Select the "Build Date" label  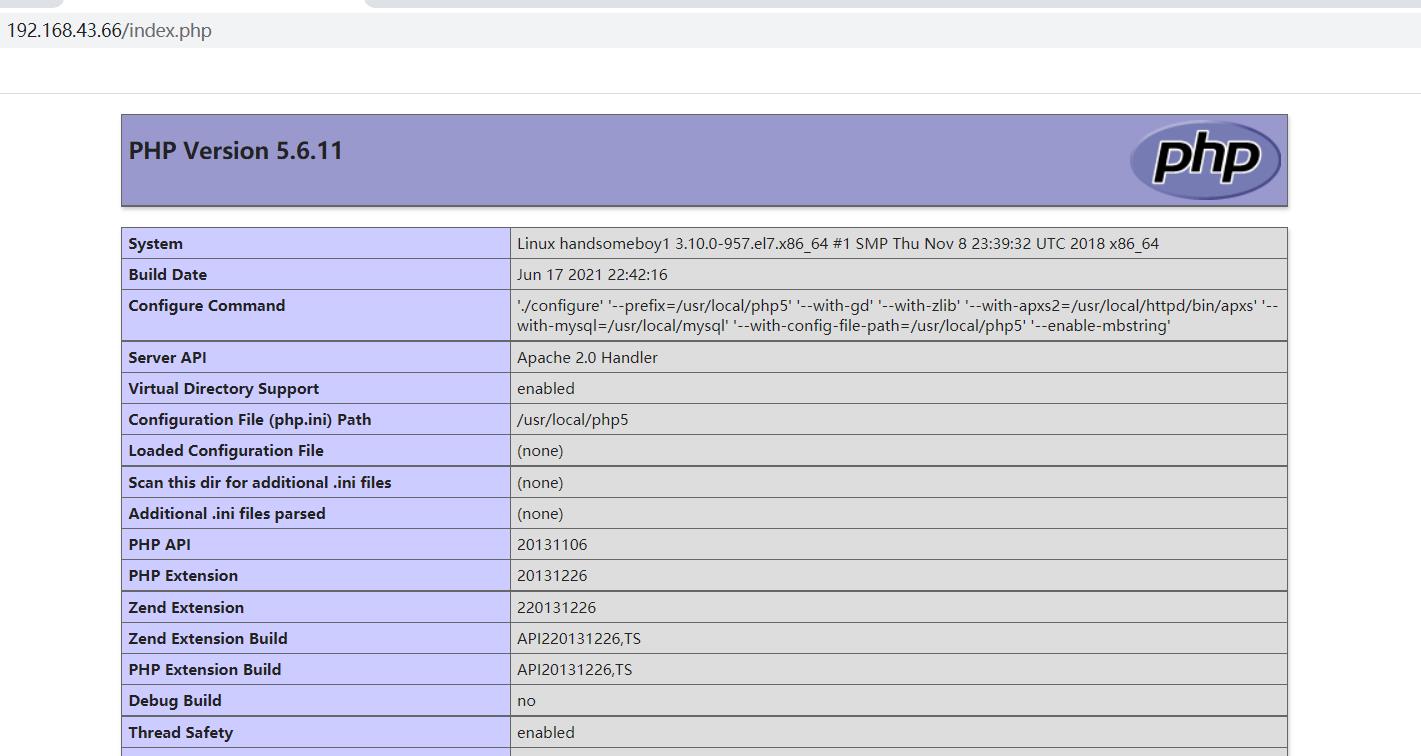click(x=168, y=275)
